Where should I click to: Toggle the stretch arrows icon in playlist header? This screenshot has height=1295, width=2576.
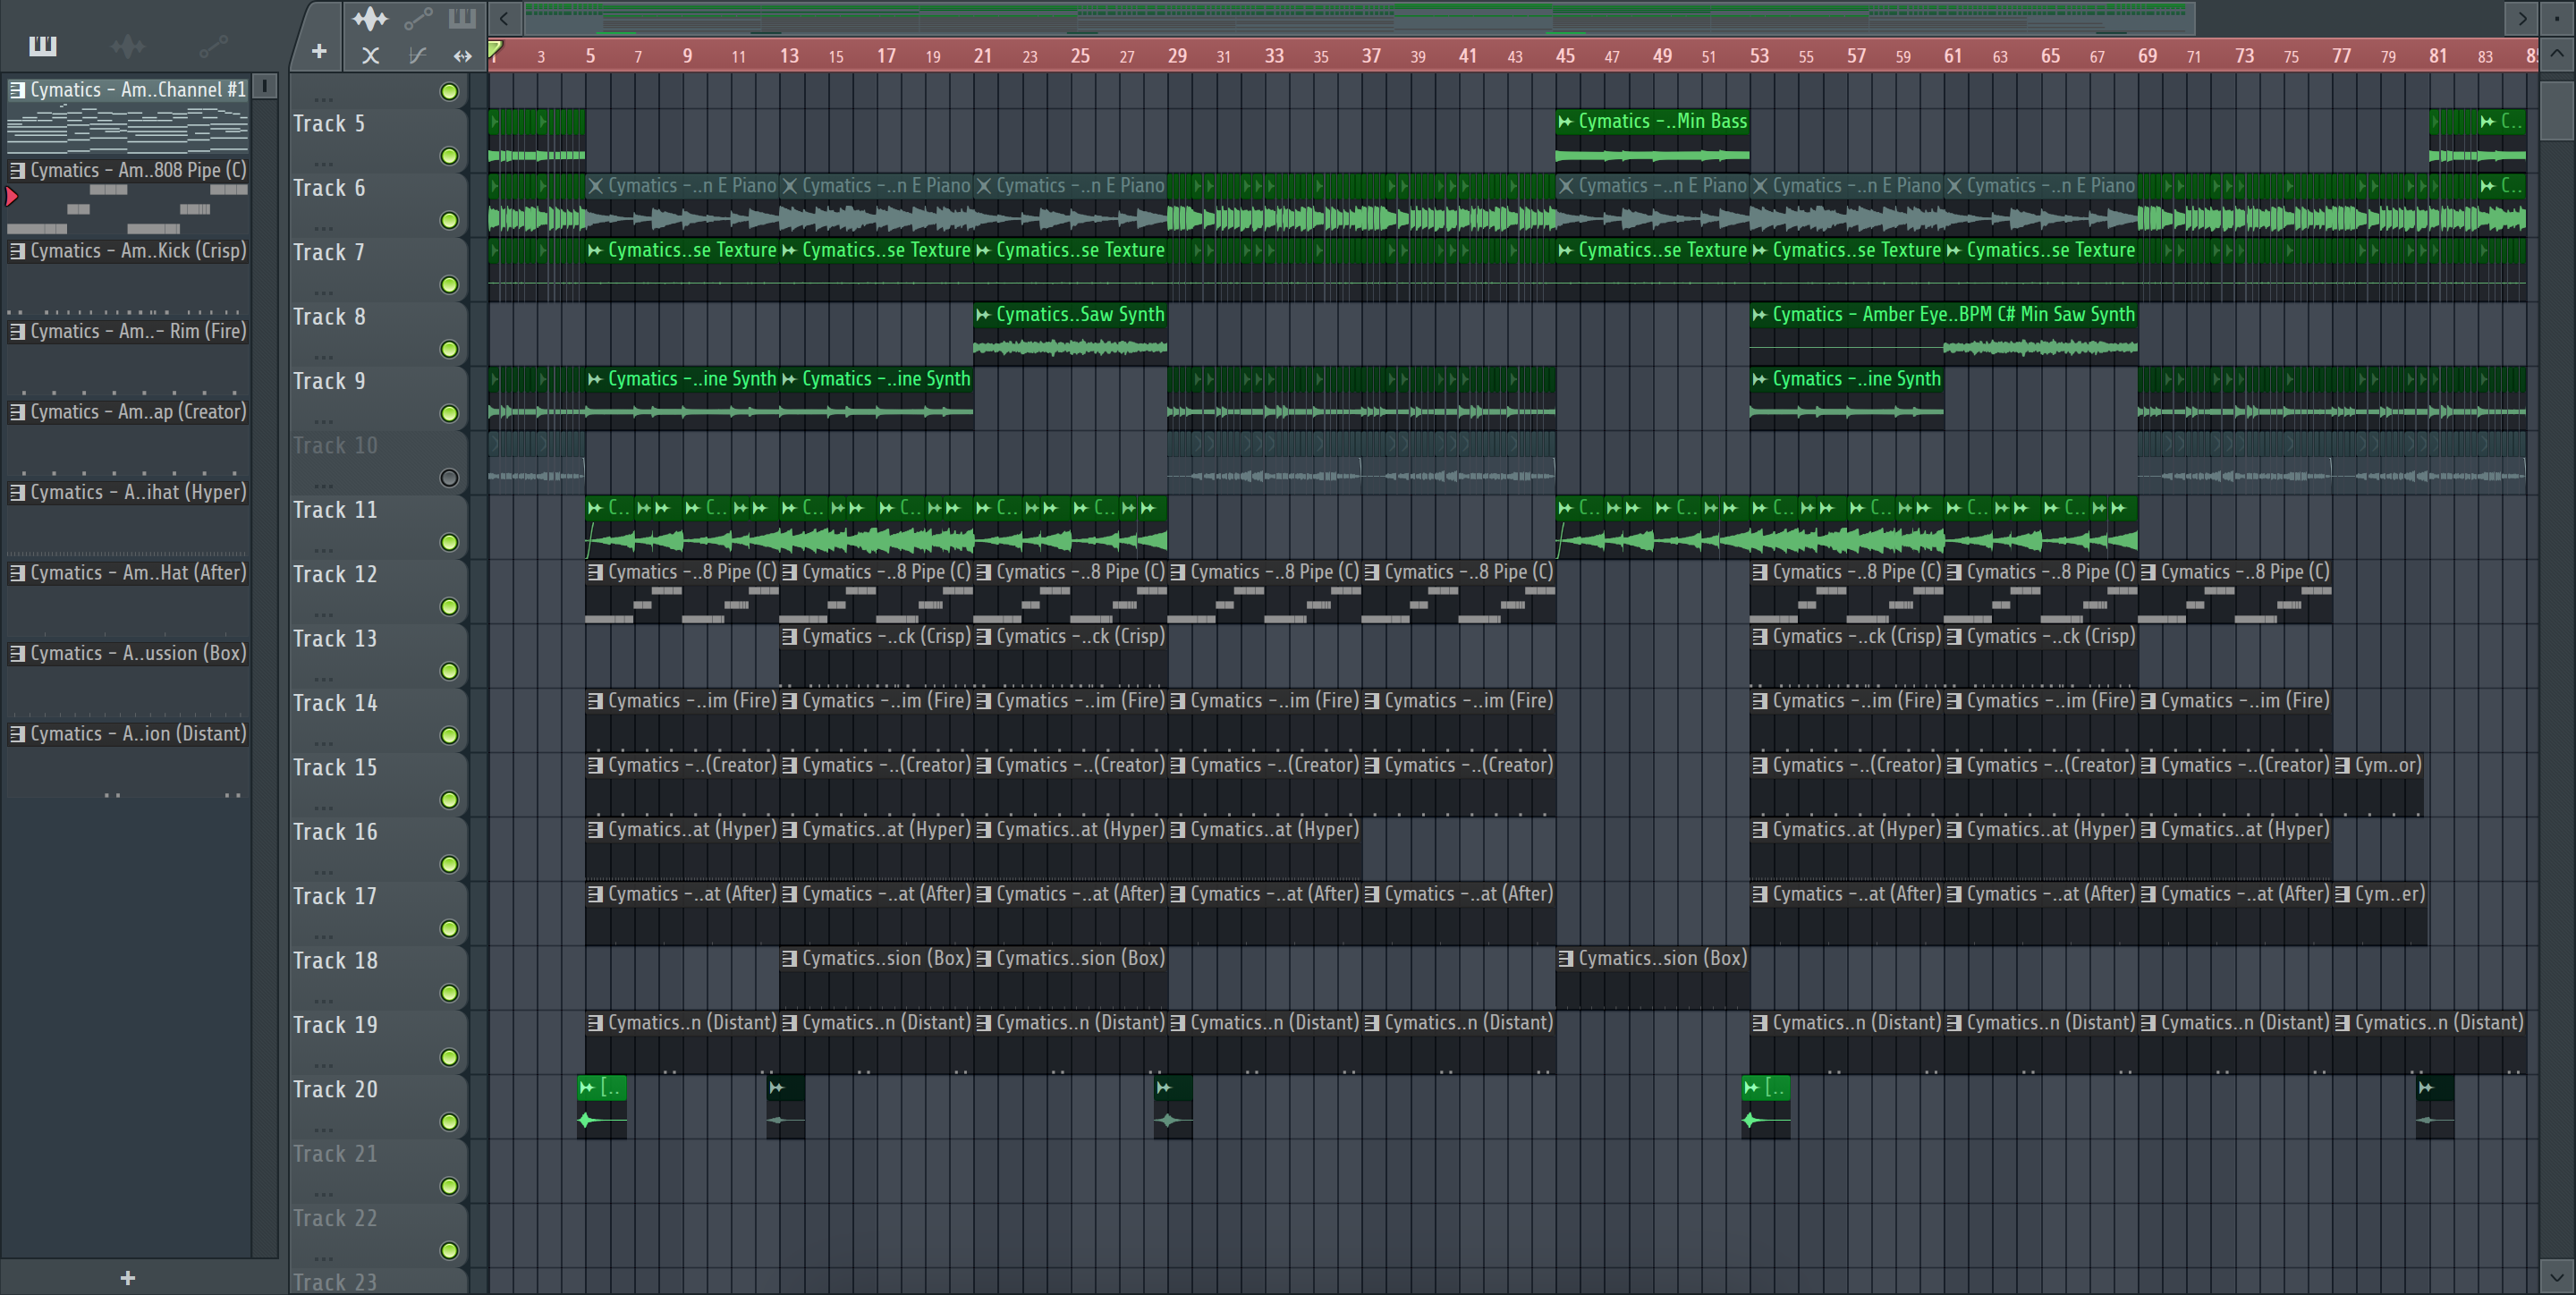tap(462, 56)
